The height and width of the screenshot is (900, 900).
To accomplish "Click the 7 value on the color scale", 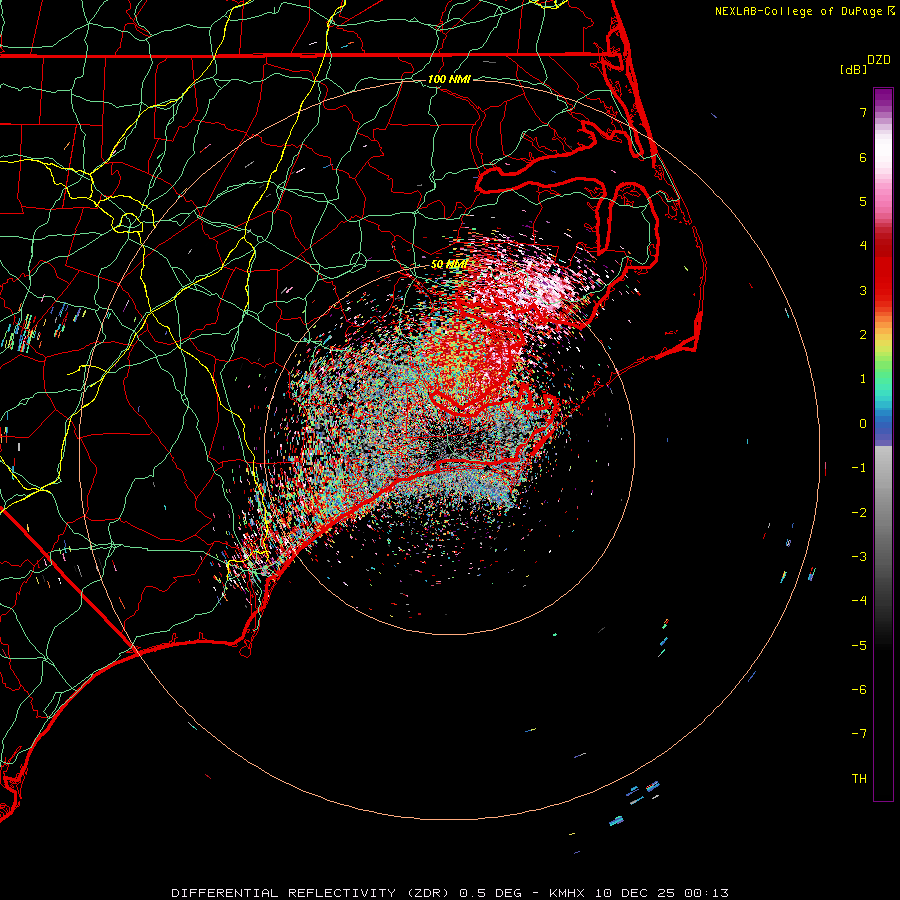I will tap(863, 112).
